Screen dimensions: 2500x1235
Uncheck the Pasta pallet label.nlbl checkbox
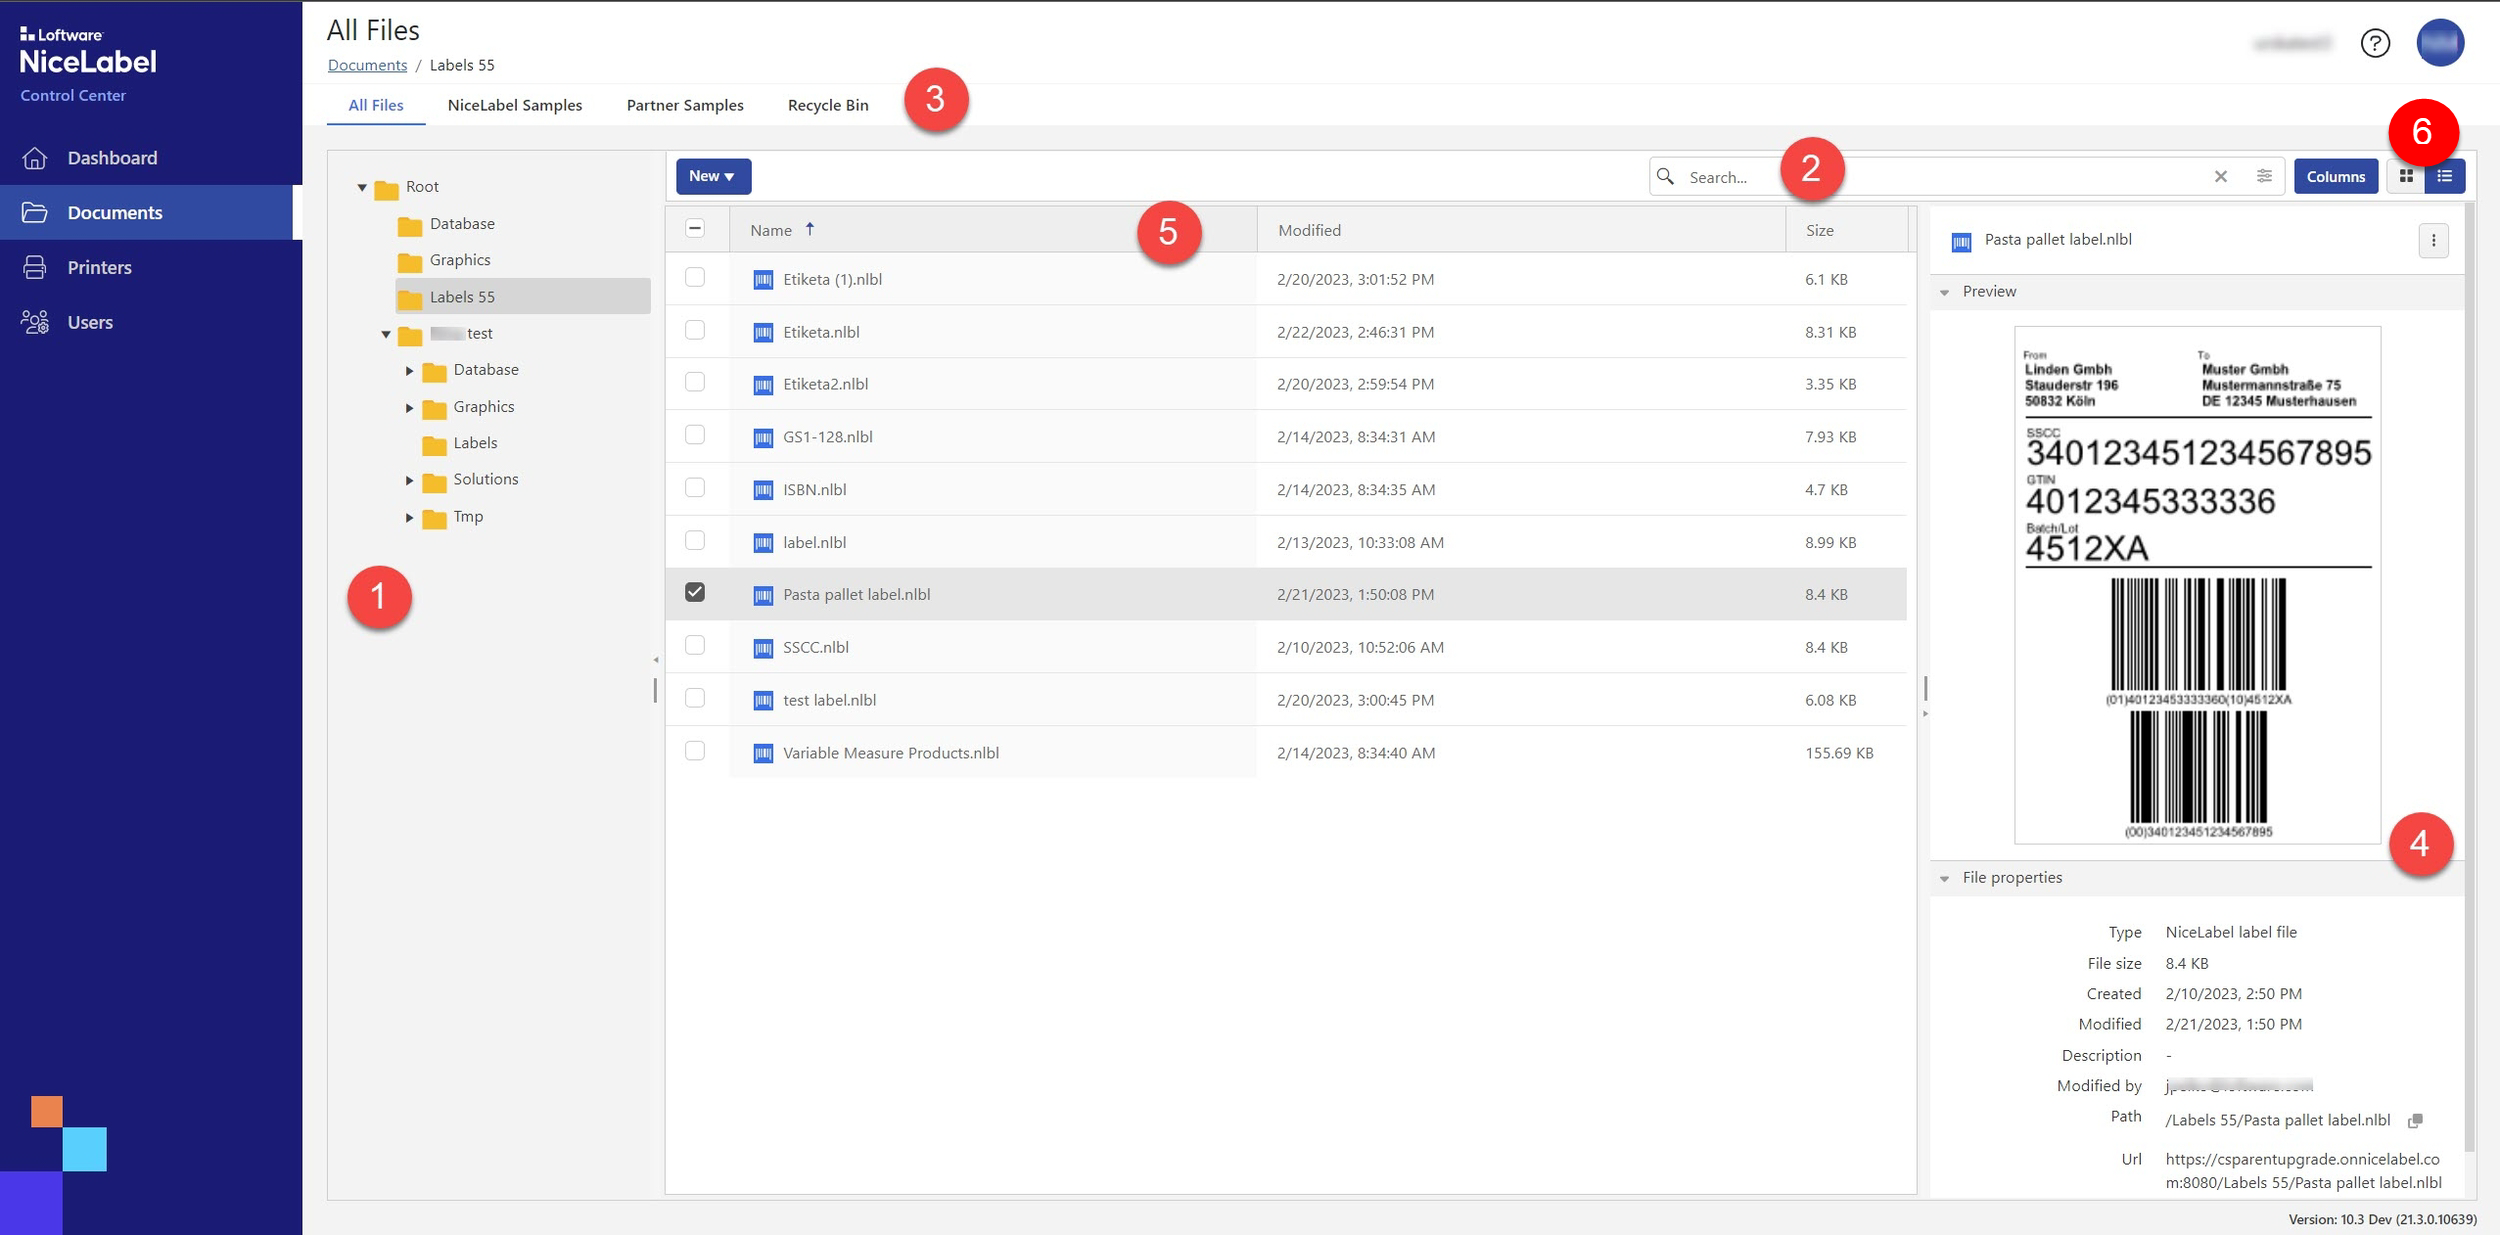[695, 592]
